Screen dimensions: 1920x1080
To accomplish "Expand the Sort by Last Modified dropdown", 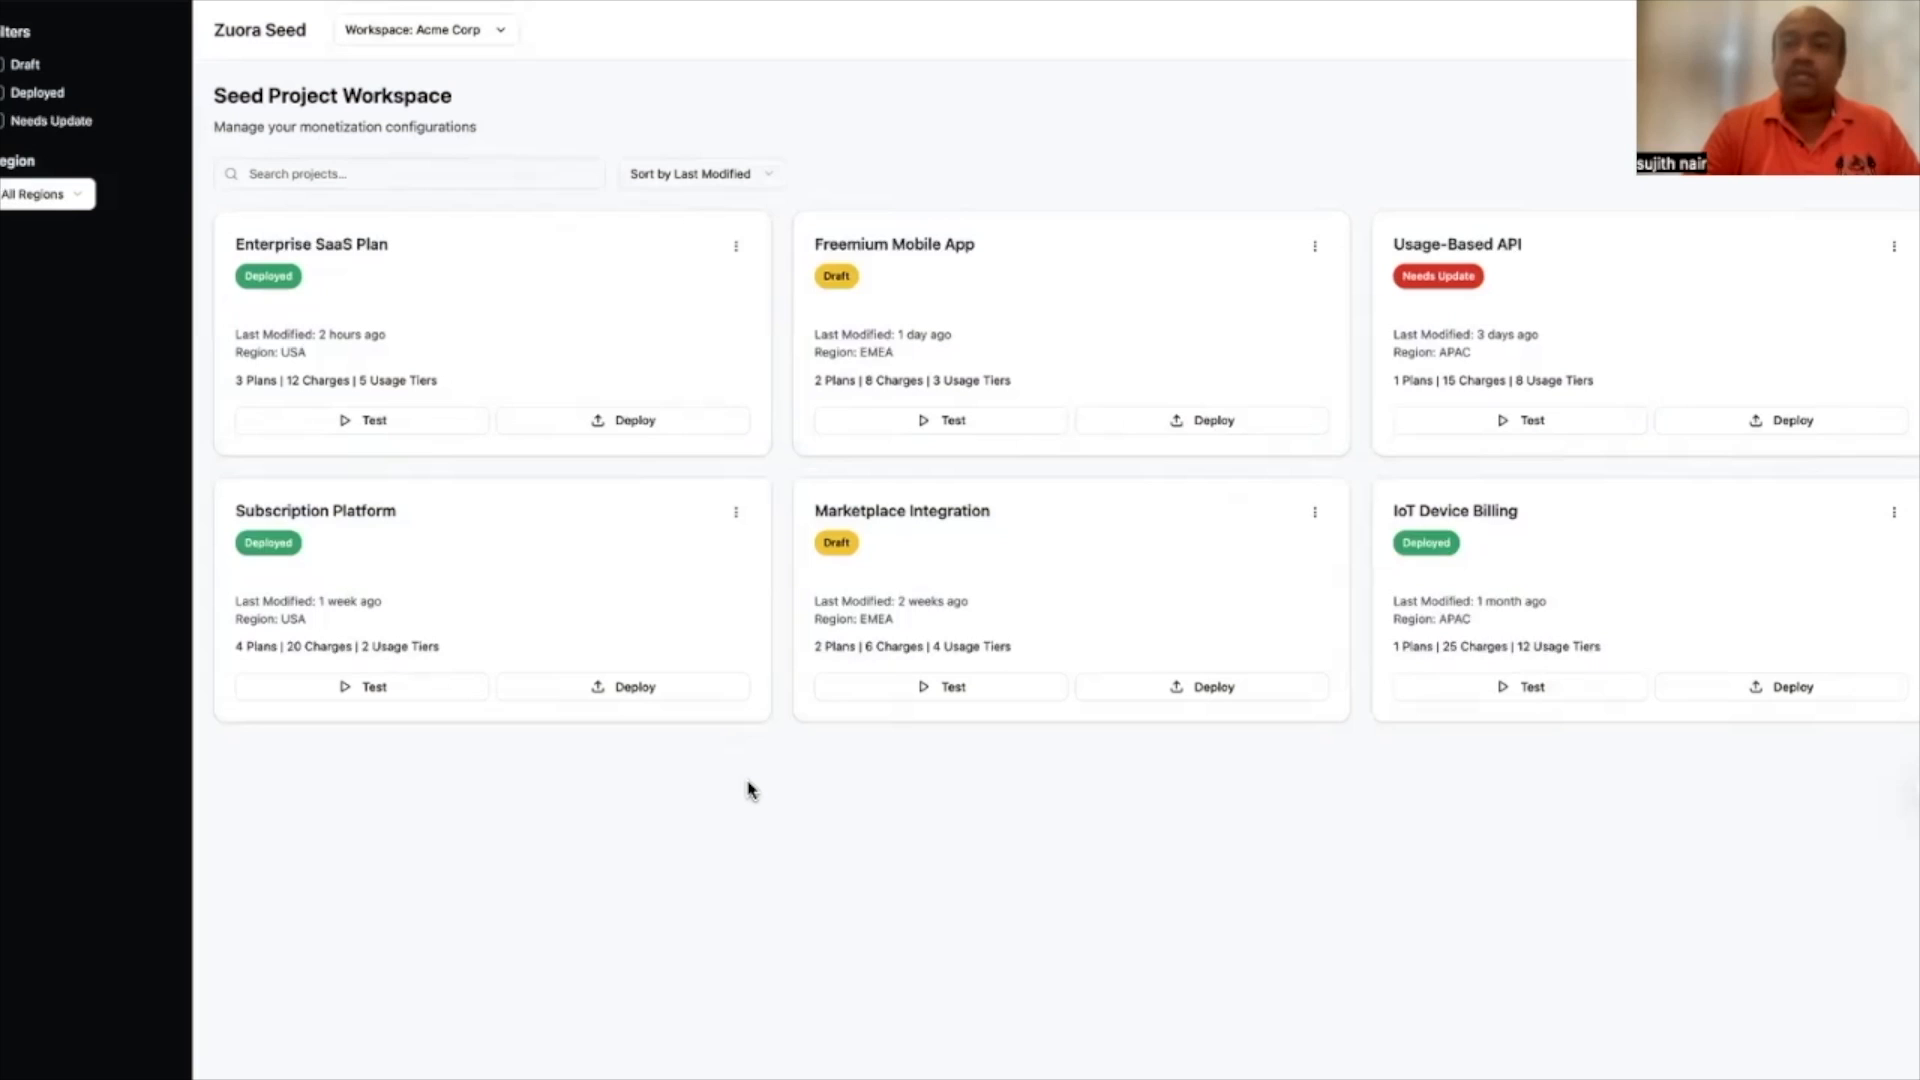I will point(700,174).
